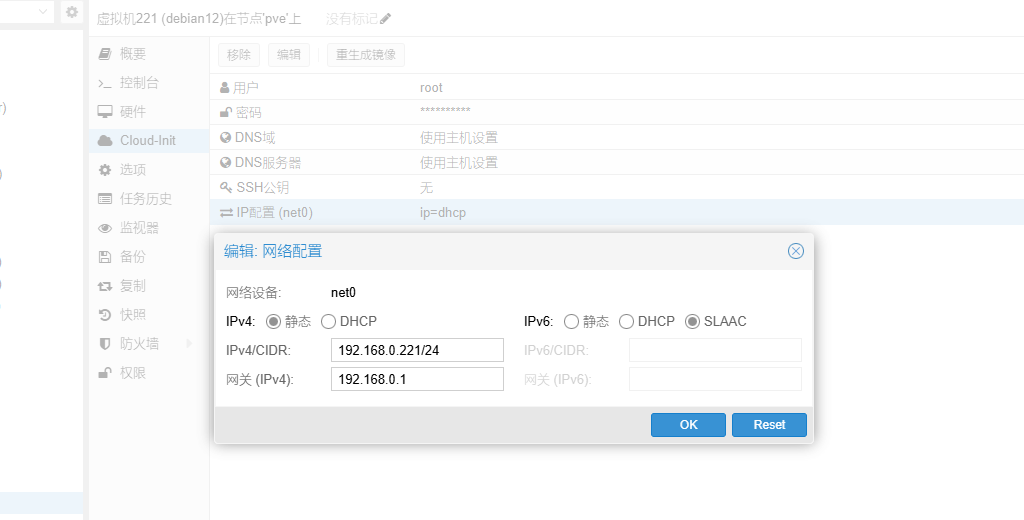Open settings gear at top left
The height and width of the screenshot is (520, 1024).
pos(72,12)
